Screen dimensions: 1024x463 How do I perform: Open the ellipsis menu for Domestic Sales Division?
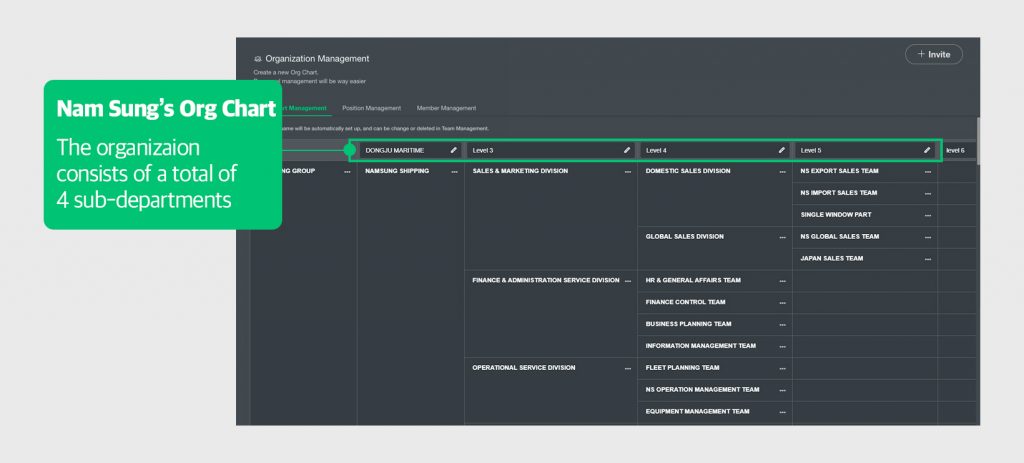[x=783, y=172]
